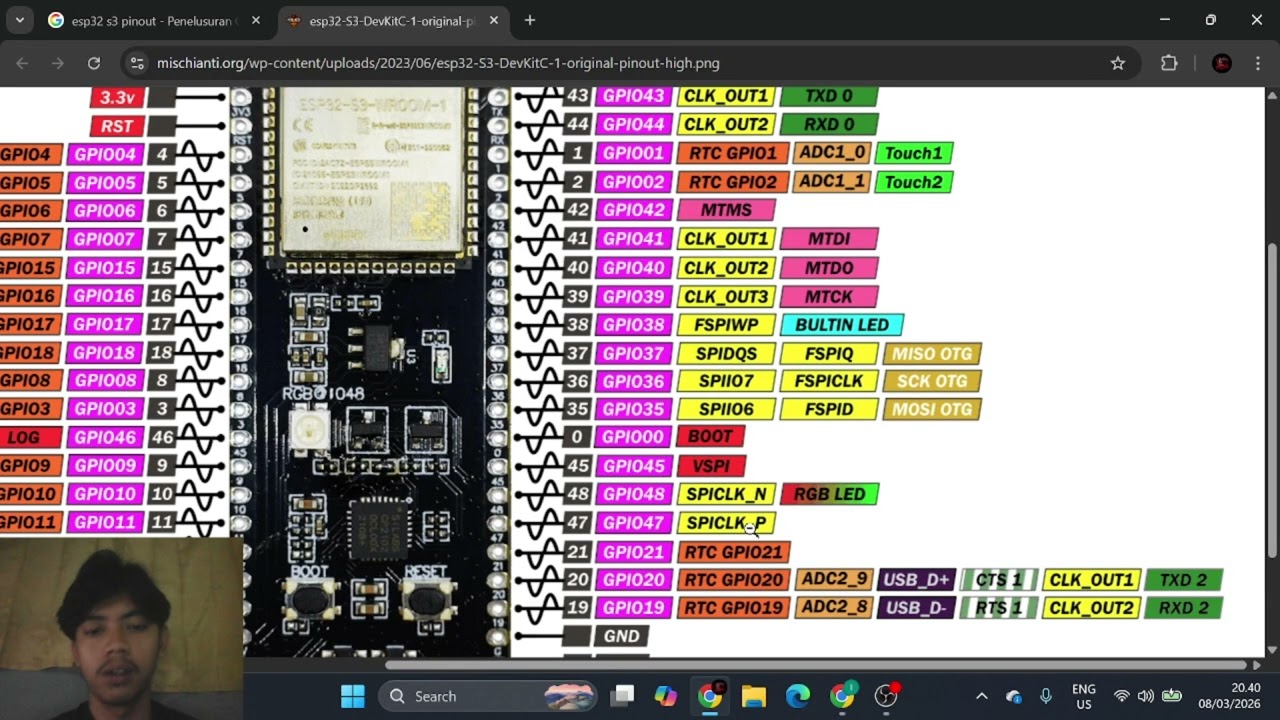The width and height of the screenshot is (1280, 720).
Task: Open the active Chrome taskbar icon
Action: [x=710, y=696]
